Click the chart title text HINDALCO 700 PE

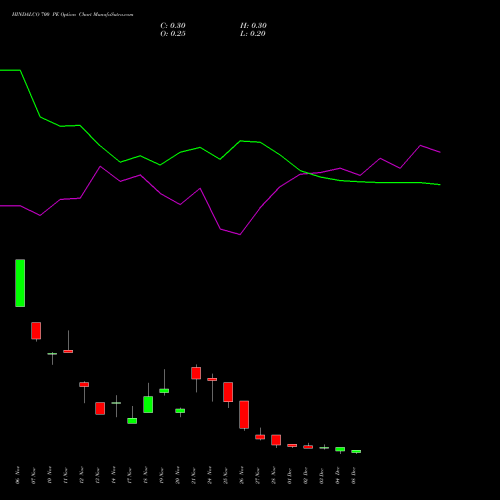[x=35, y=15]
